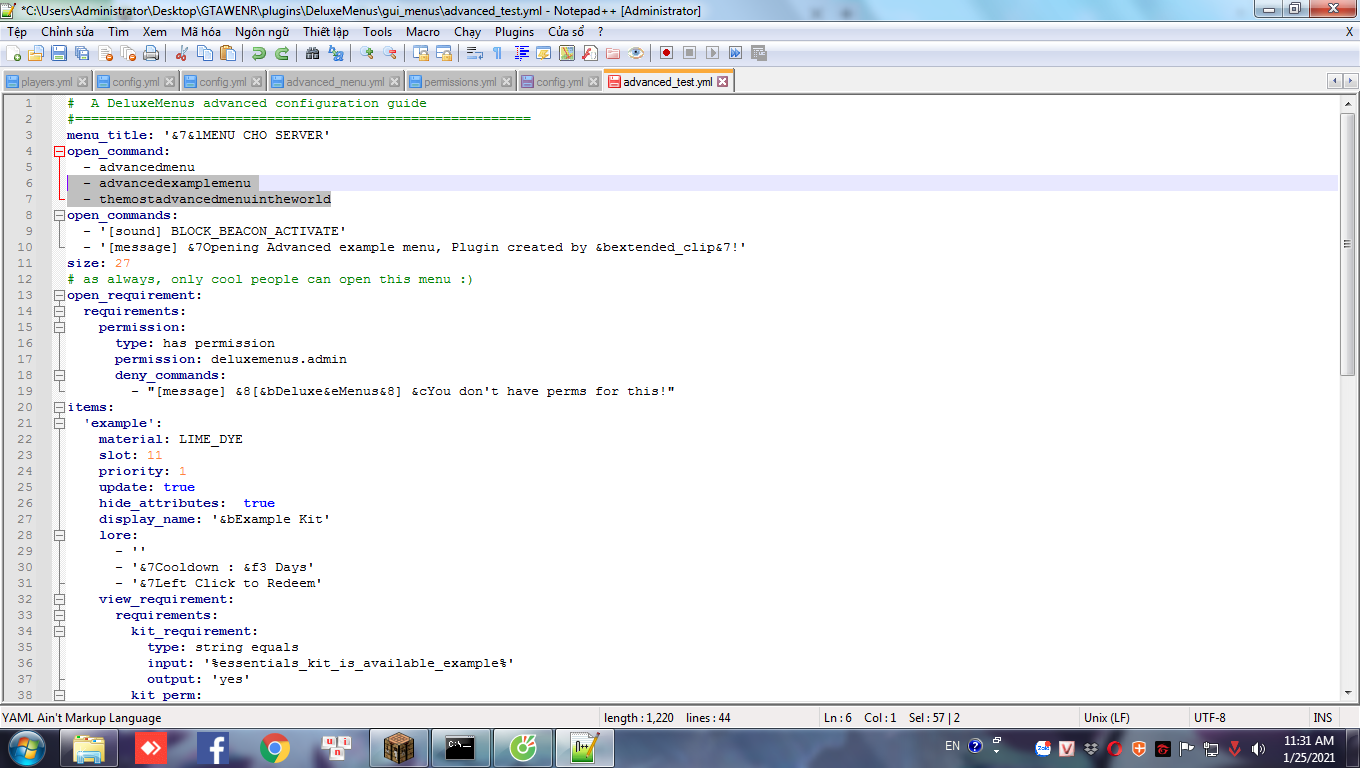
Task: Collapse the open_commands fold on line 8
Action: tap(59, 216)
